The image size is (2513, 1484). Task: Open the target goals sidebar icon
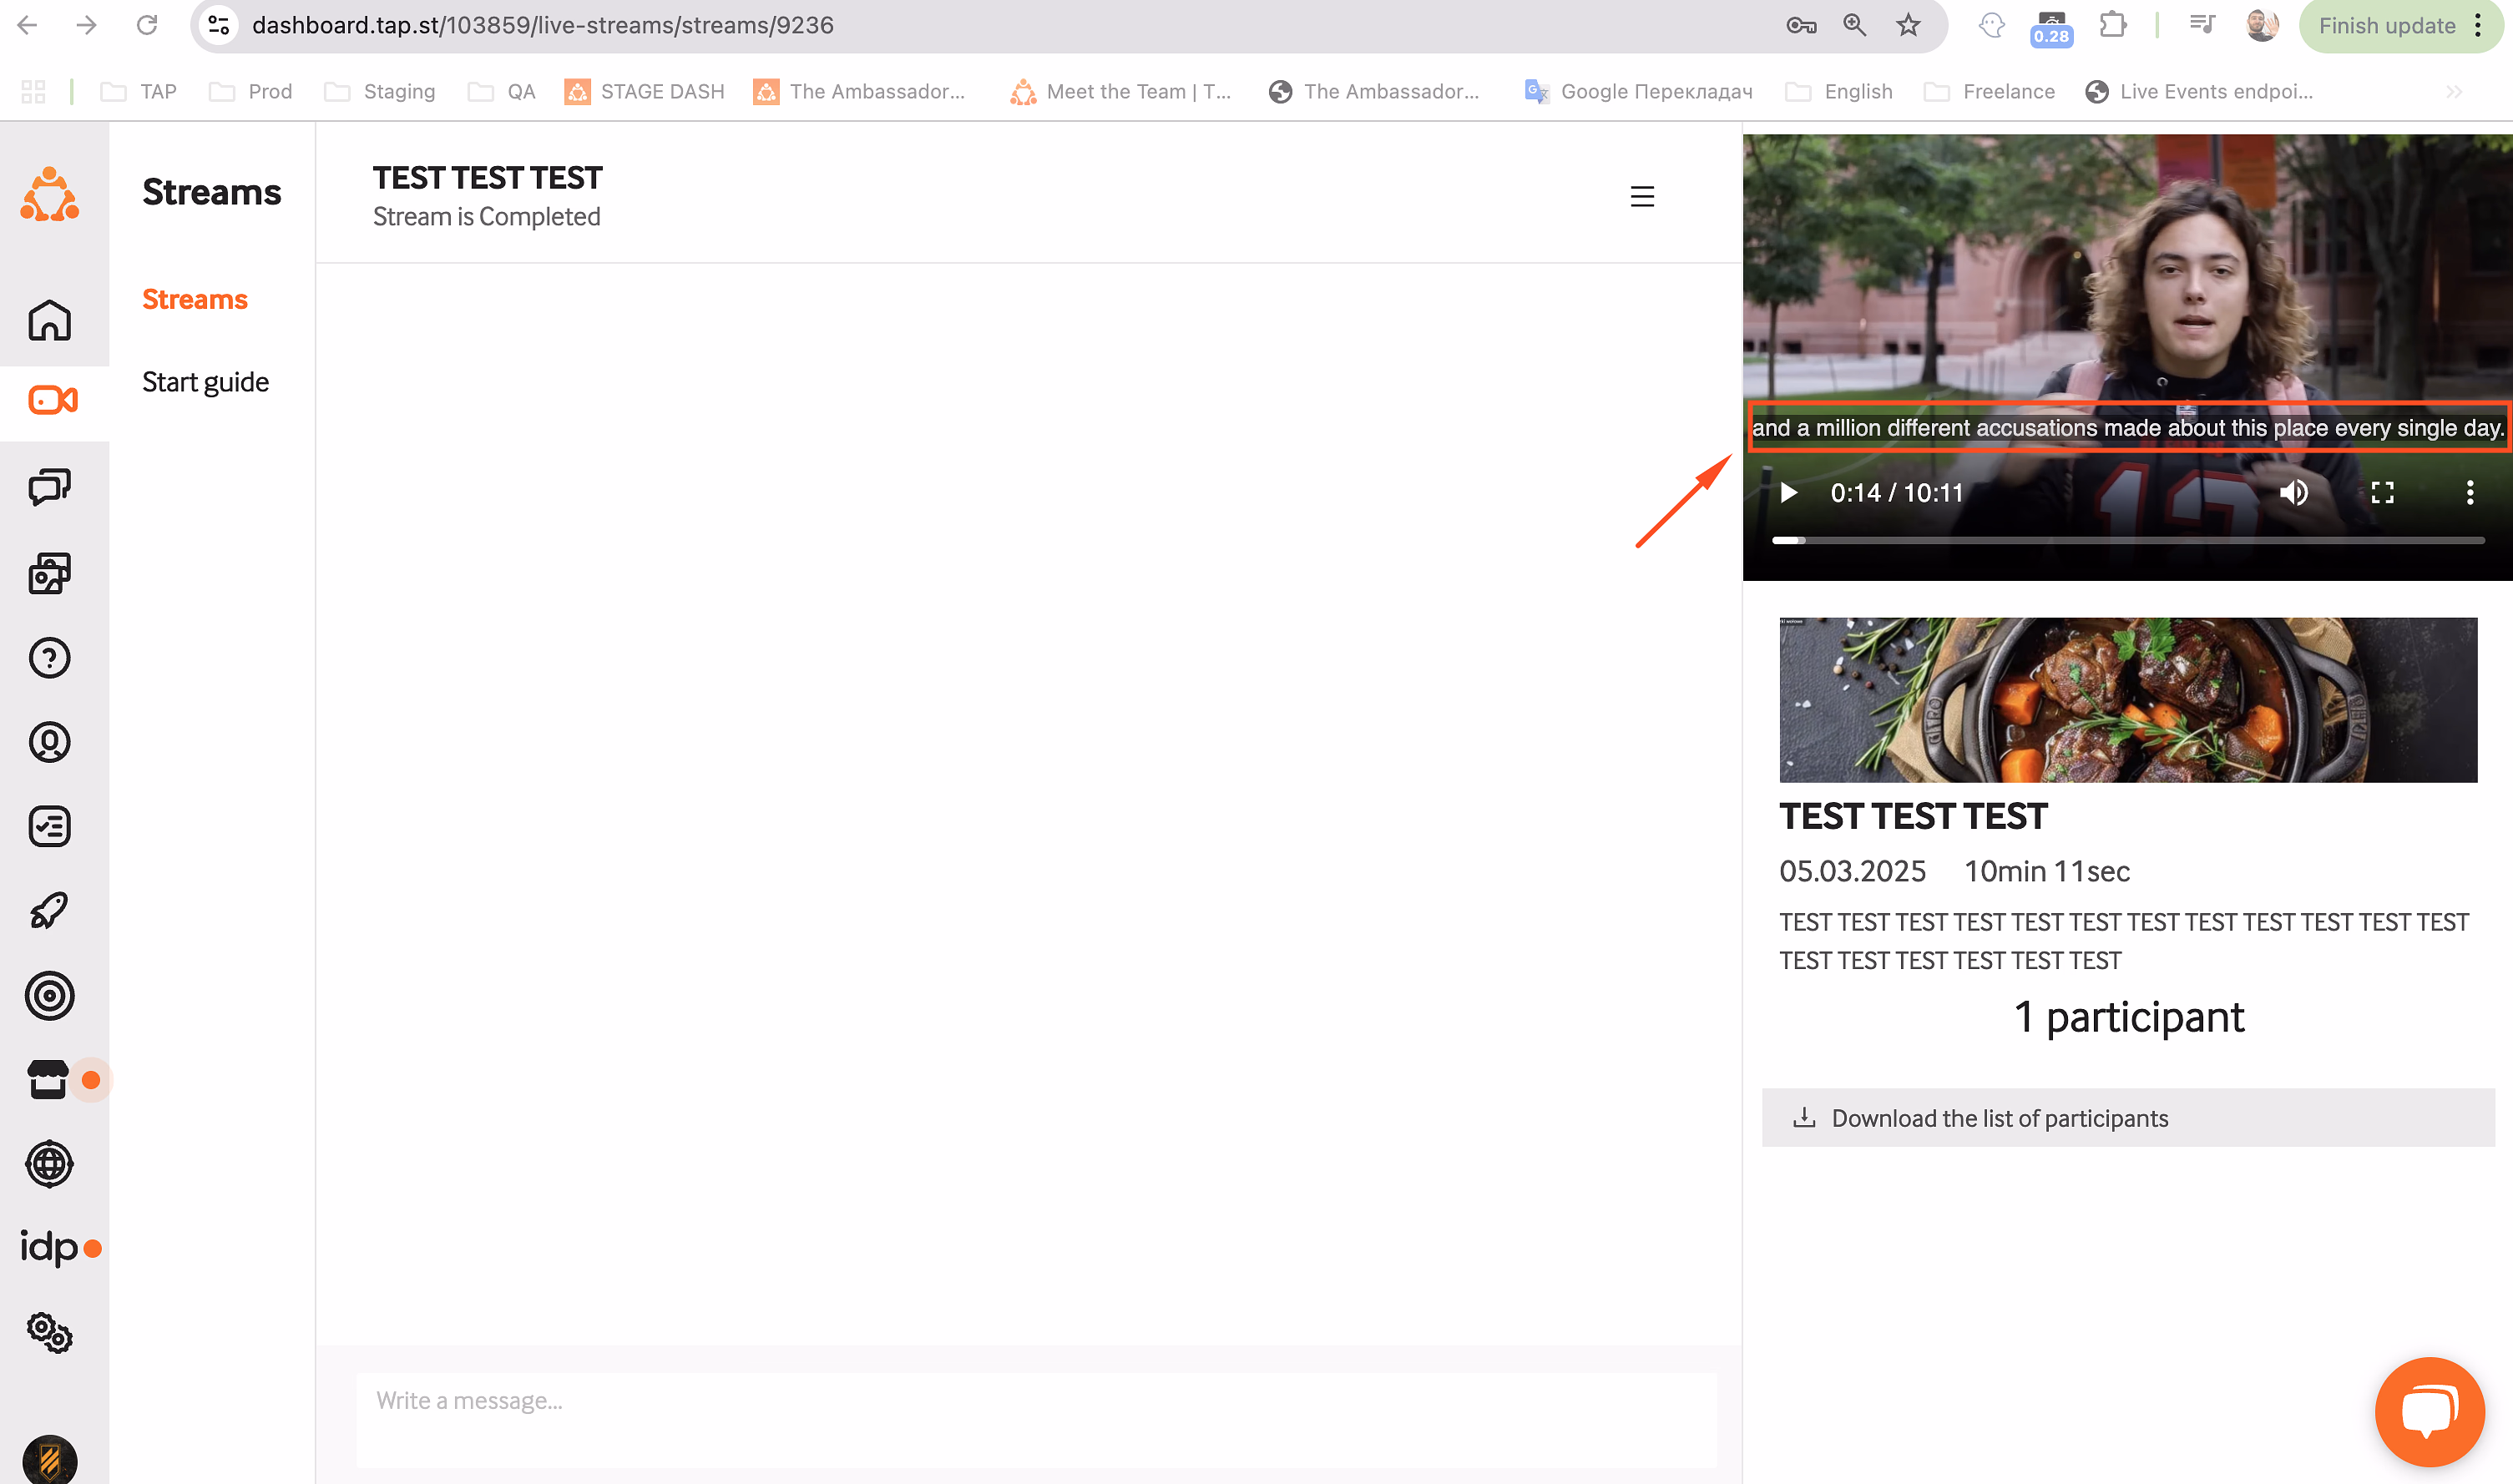click(49, 996)
